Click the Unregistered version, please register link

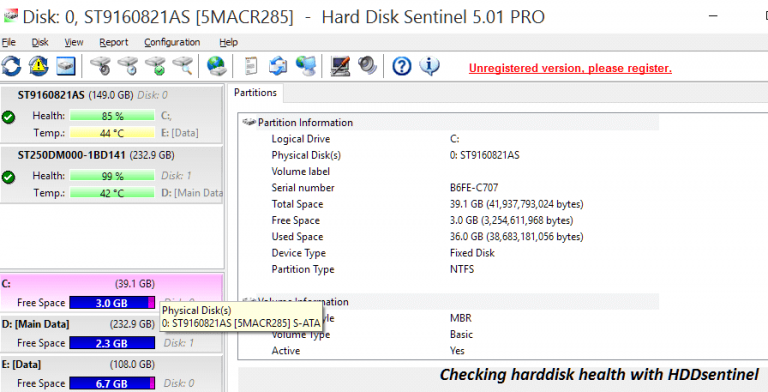(x=570, y=68)
